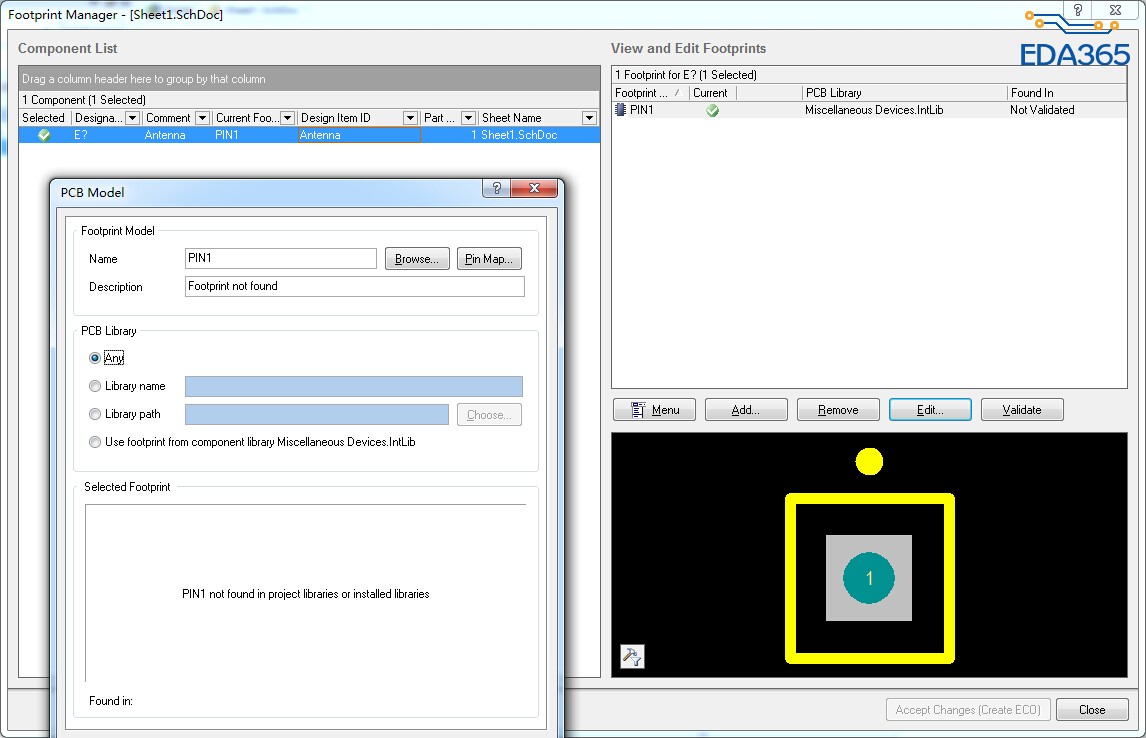1146x738 pixels.
Task: Click into the footprint Name text field
Action: click(280, 259)
